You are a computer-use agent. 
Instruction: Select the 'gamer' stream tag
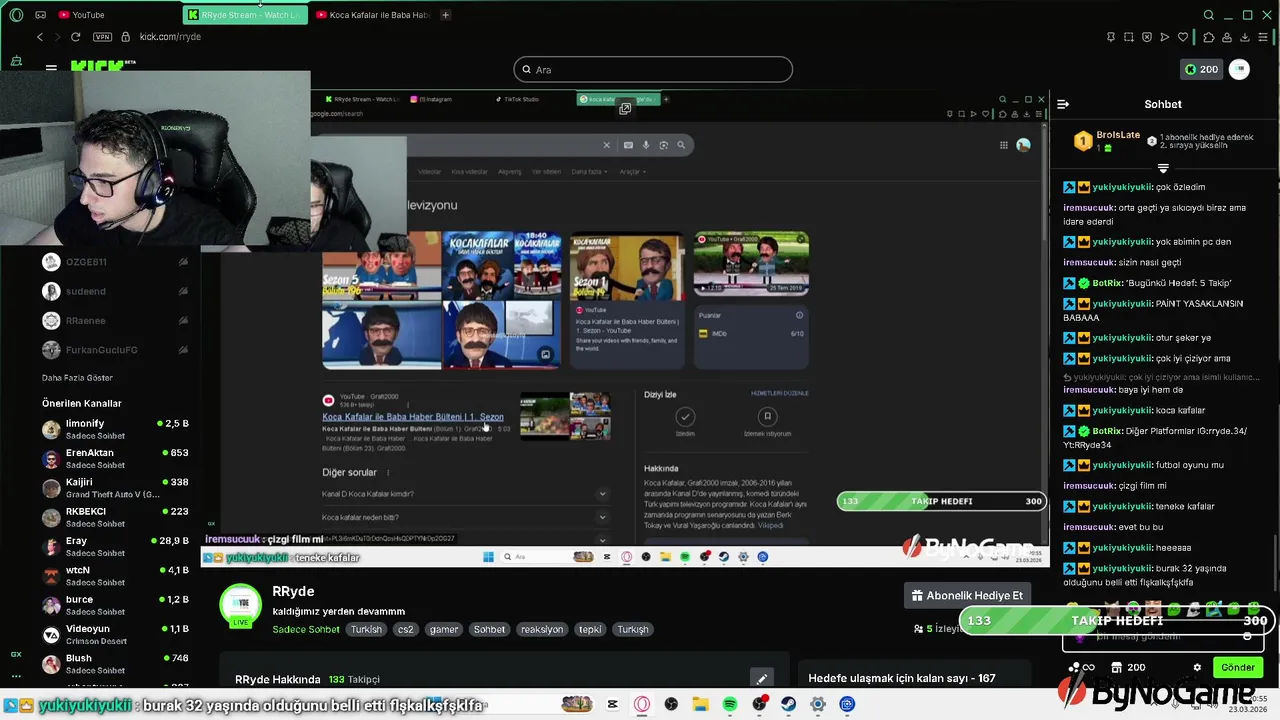[x=444, y=629]
